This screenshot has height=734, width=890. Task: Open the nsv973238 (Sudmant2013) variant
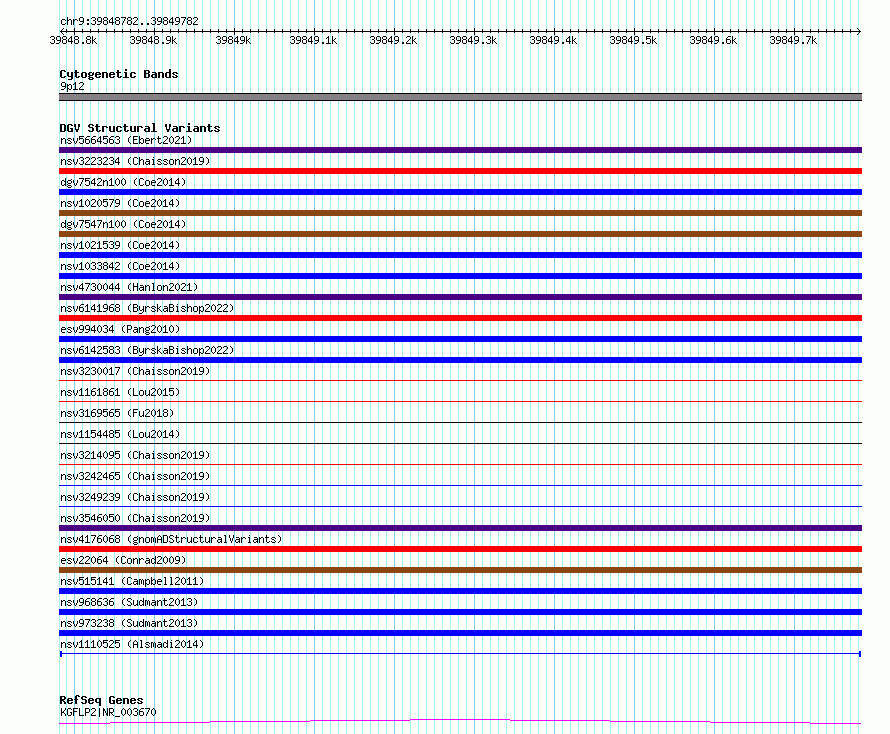click(129, 623)
